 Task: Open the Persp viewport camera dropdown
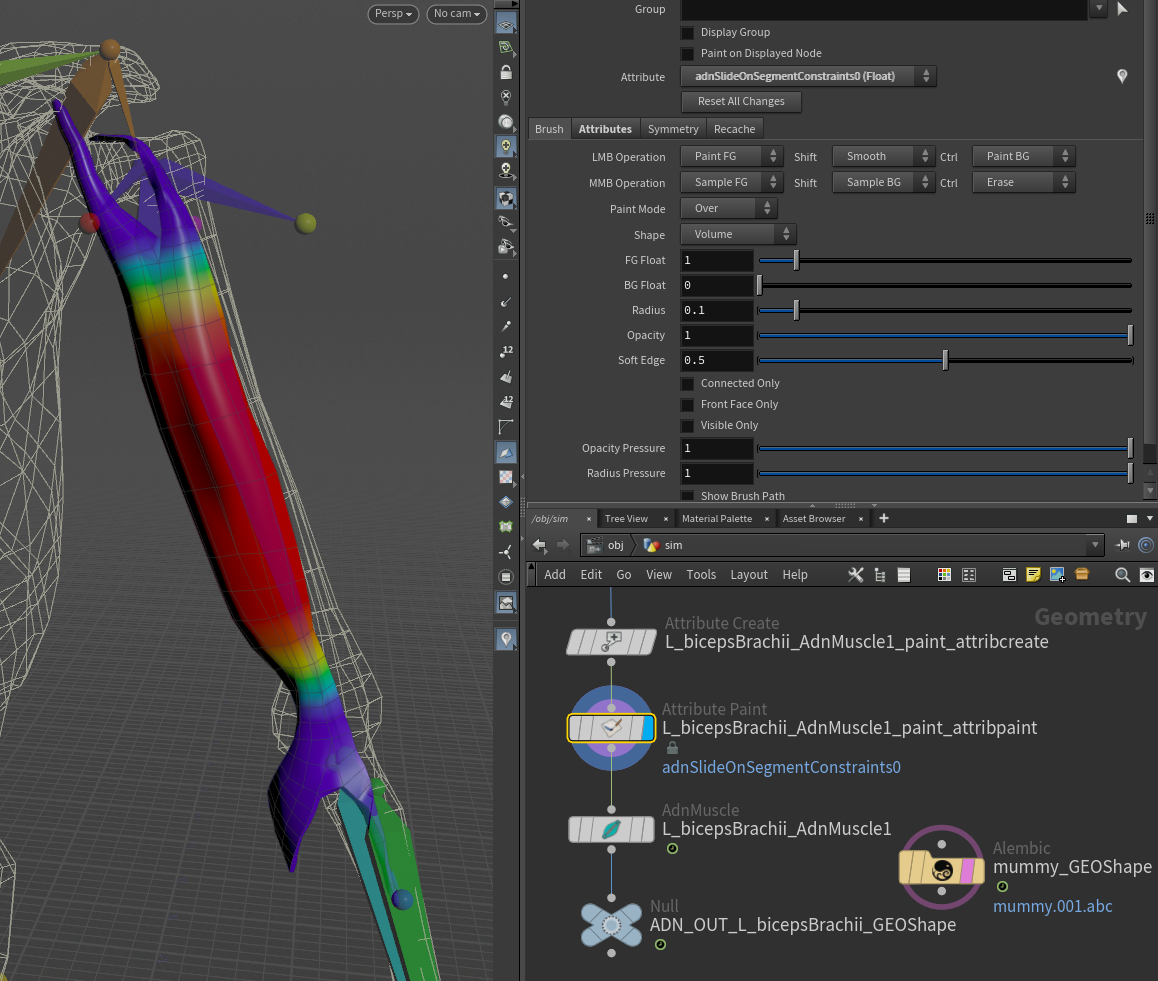coord(392,14)
